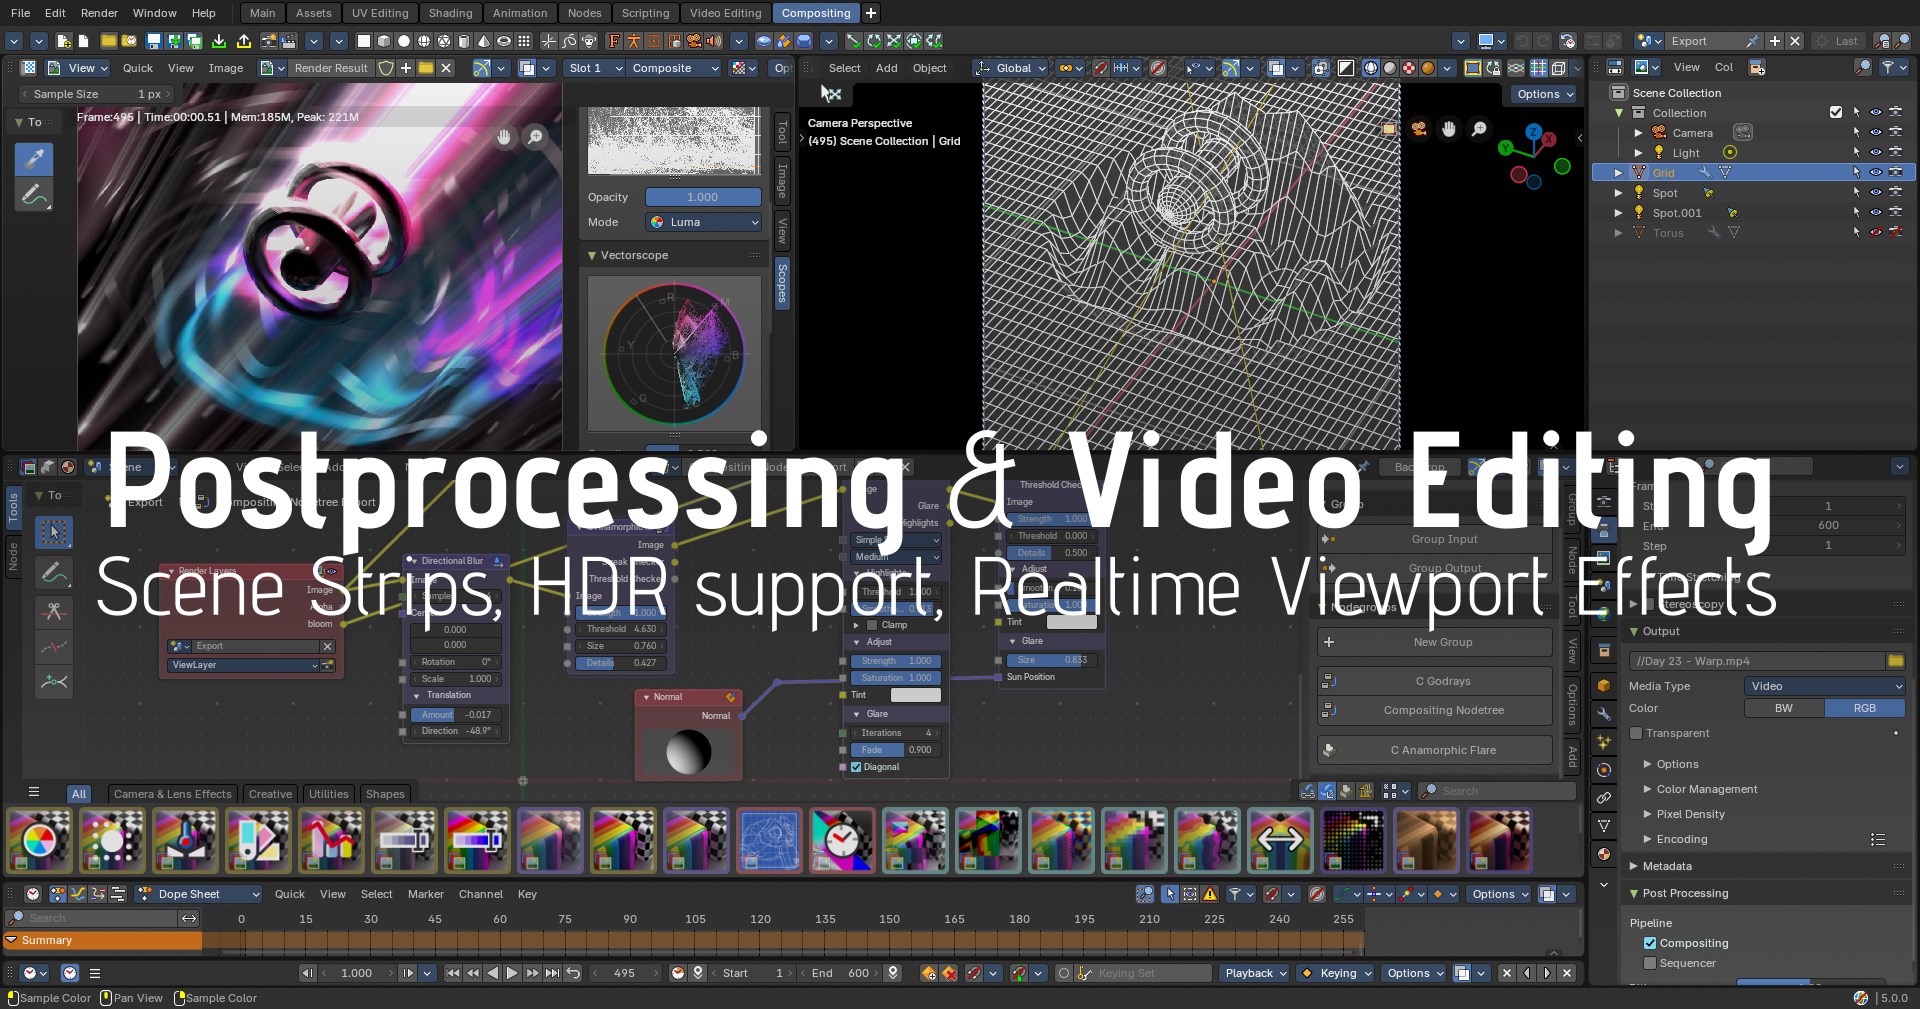Open the scope Mode Luma dropdown
This screenshot has width=1920, height=1009.
coord(704,222)
